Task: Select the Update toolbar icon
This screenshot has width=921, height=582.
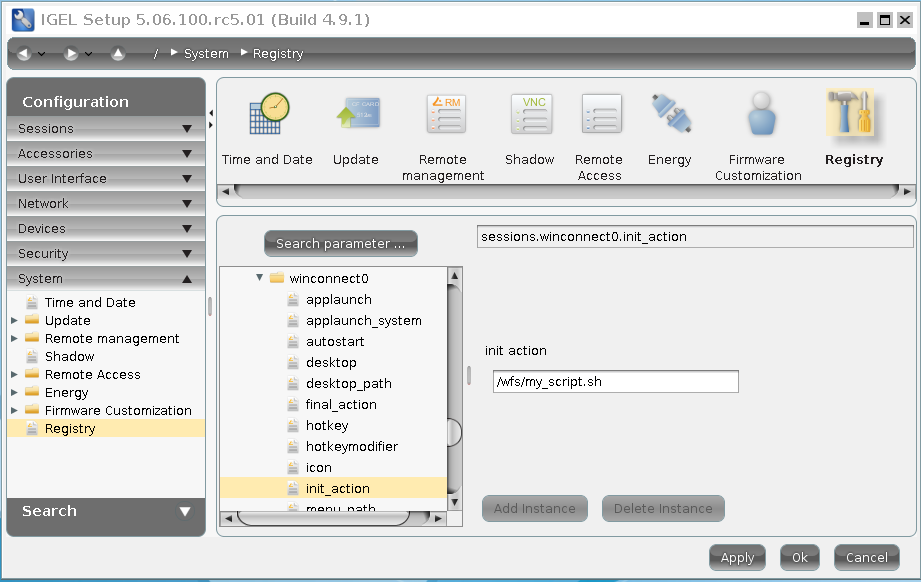Action: point(356,113)
